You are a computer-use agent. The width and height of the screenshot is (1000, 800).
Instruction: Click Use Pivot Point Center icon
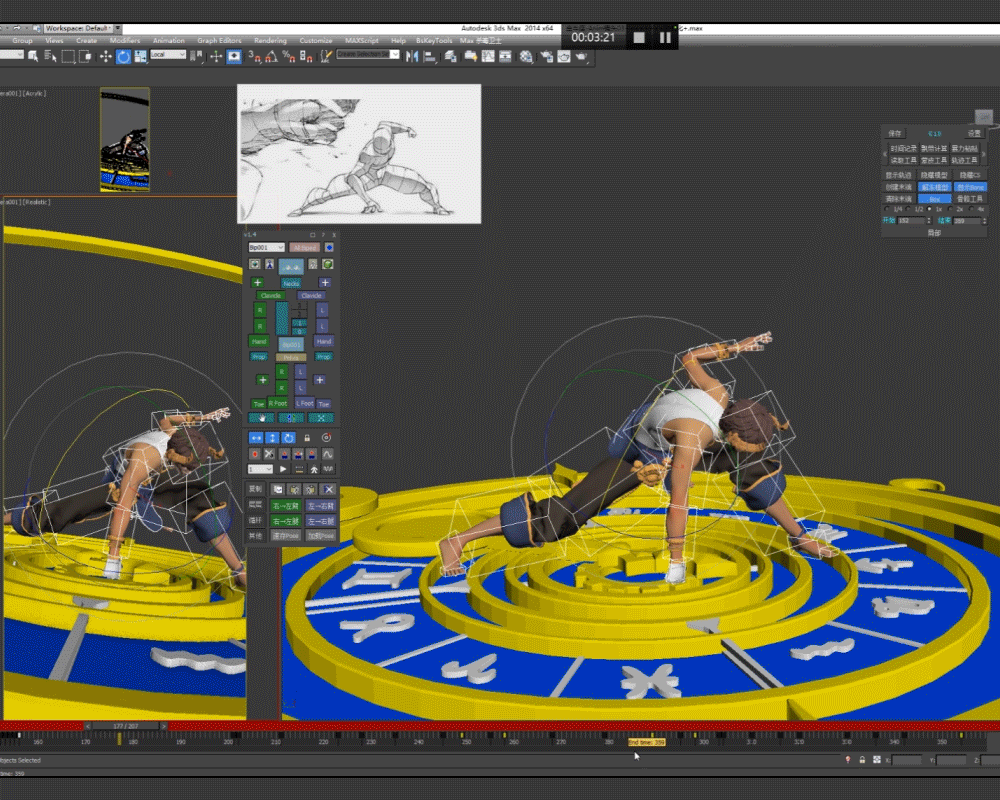[198, 56]
